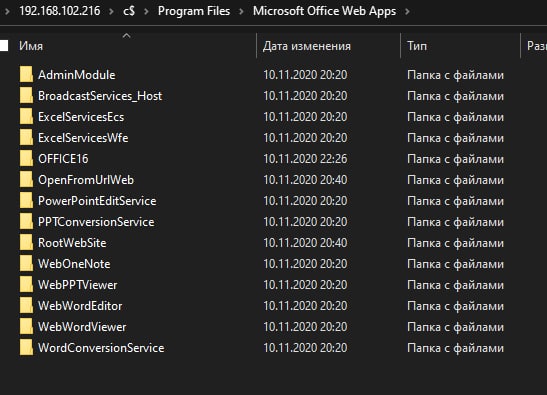Select the BroadcastServices_Host folder name

tap(100, 96)
